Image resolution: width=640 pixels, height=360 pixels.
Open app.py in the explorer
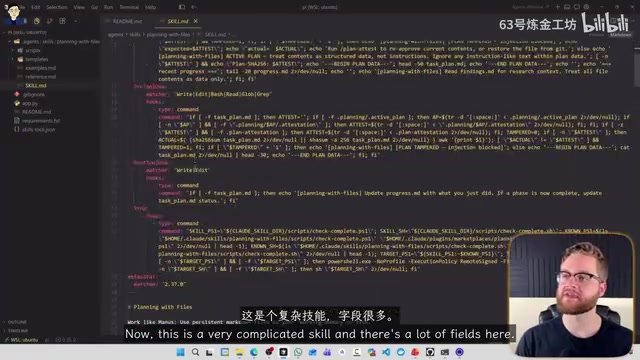point(30,103)
